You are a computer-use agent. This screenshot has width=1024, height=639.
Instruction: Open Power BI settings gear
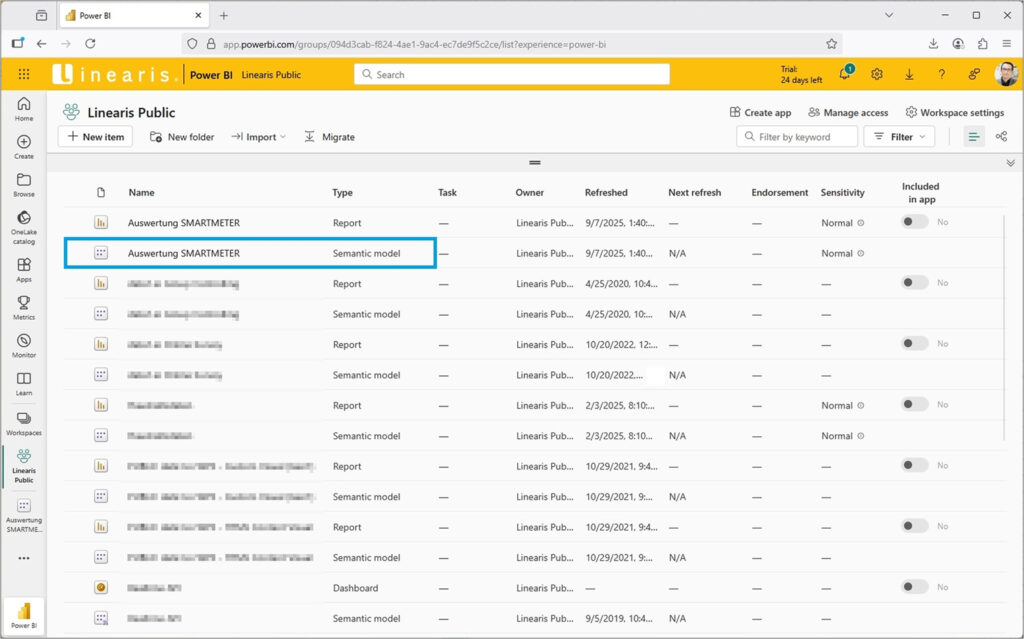(877, 74)
